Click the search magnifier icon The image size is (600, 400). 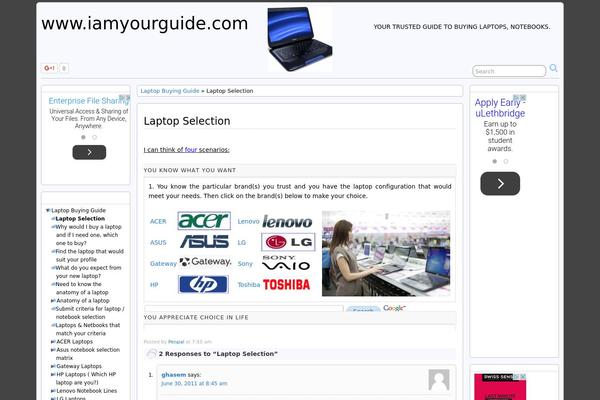[553, 68]
